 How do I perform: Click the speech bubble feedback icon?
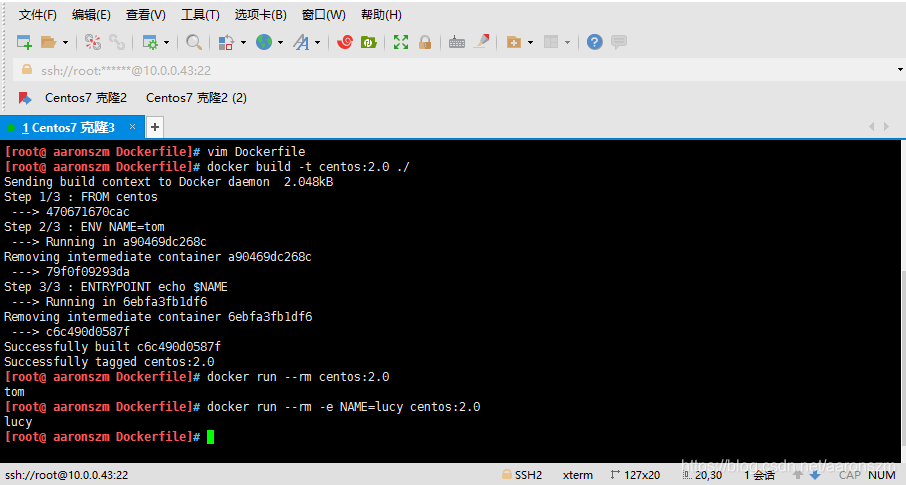coord(619,42)
